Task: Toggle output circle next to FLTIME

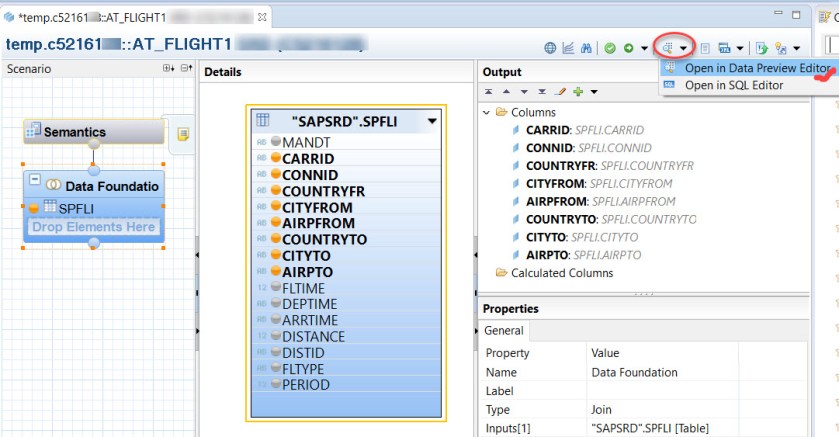Action: 275,288
